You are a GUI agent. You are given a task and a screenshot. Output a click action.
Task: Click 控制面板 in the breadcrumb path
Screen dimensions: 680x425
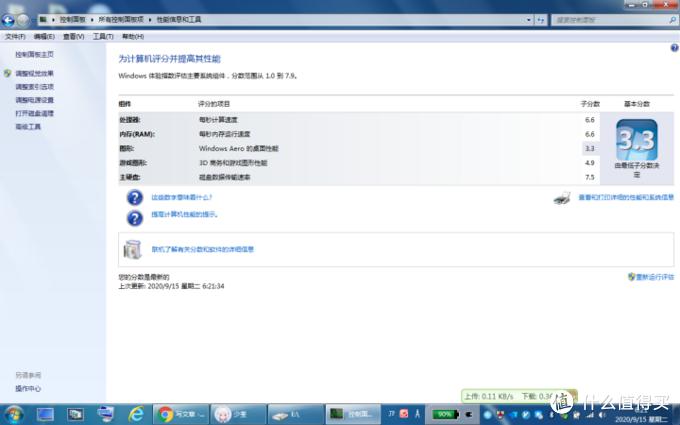click(73, 20)
